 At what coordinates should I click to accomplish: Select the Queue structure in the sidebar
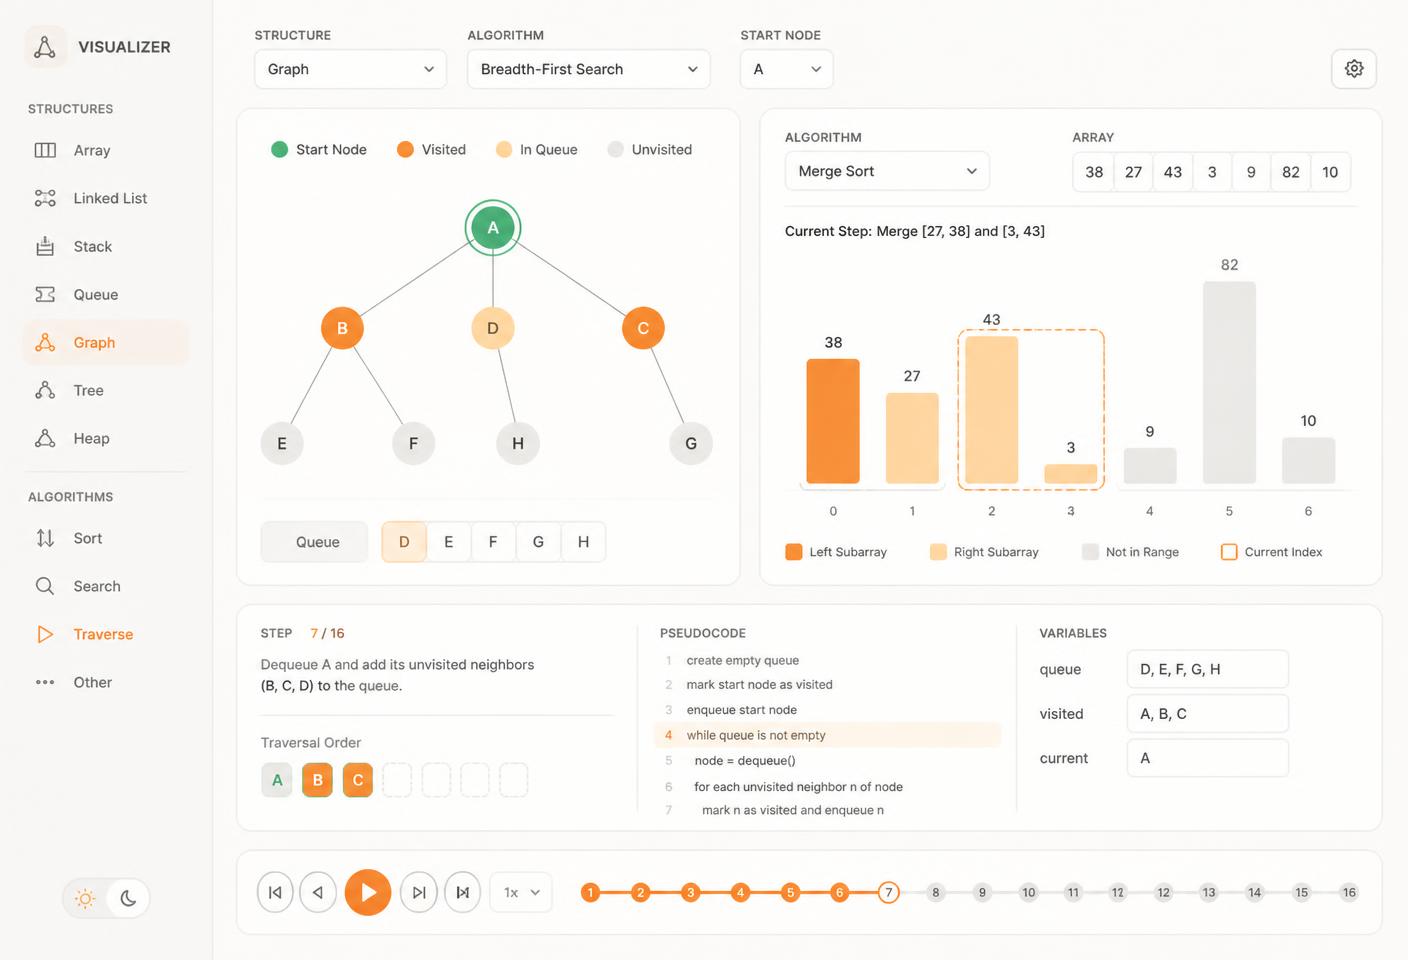pyautogui.click(x=105, y=294)
